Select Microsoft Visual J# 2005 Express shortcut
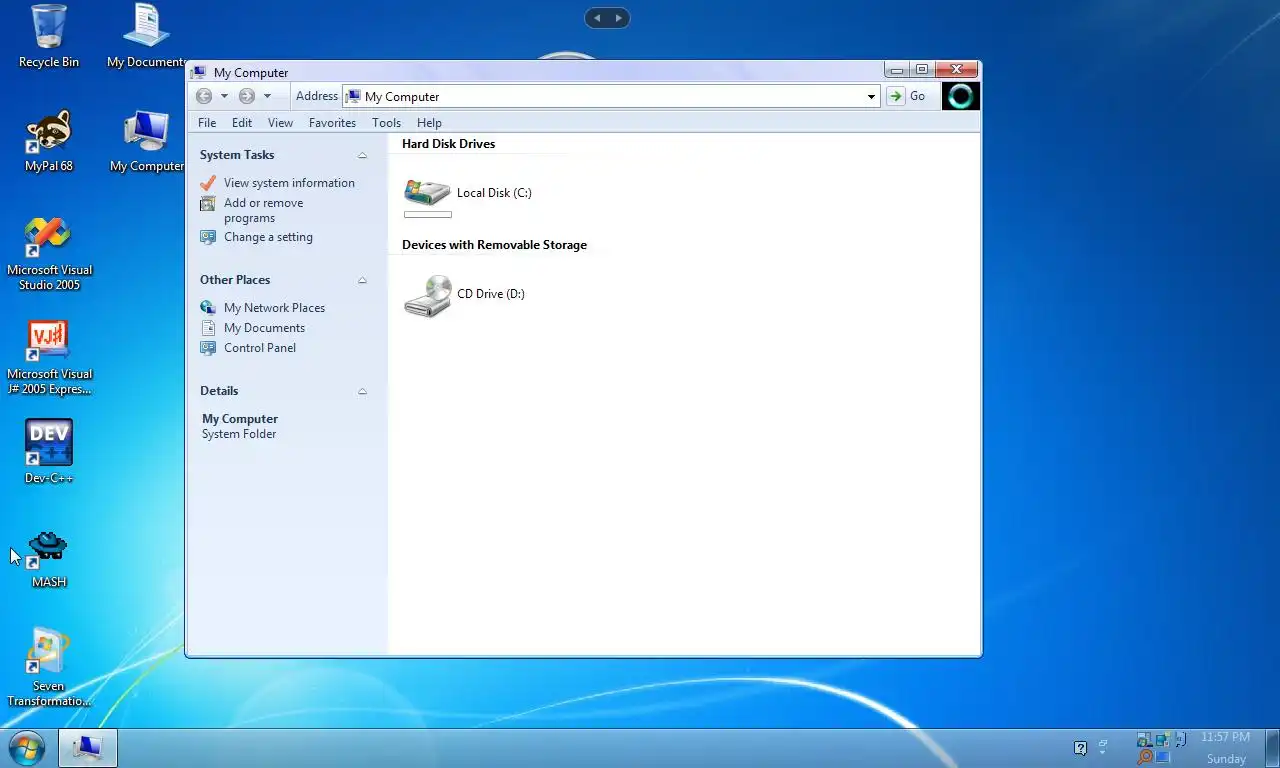This screenshot has height=768, width=1280. pos(48,357)
